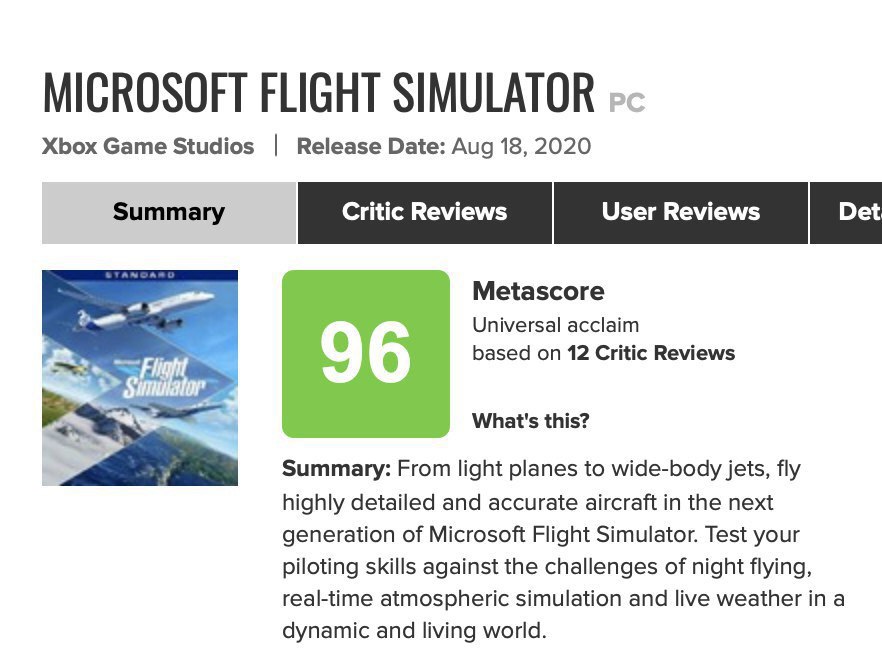This screenshot has height=672, width=882.
Task: Click the STANDARD edition label on cover
Action: point(140,274)
